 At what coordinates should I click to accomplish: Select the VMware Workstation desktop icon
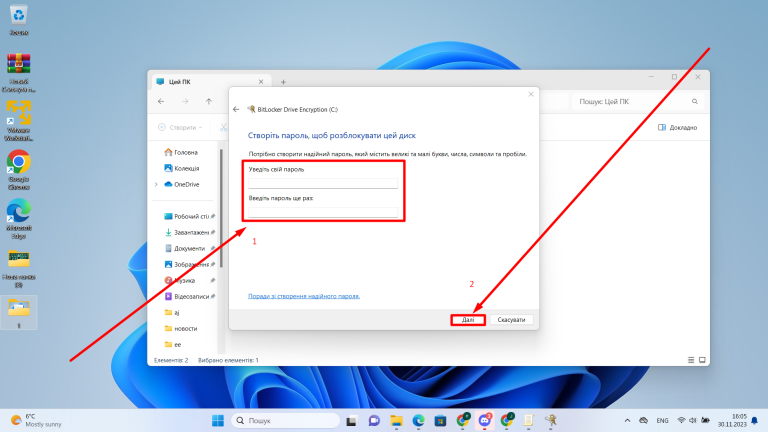(19, 121)
